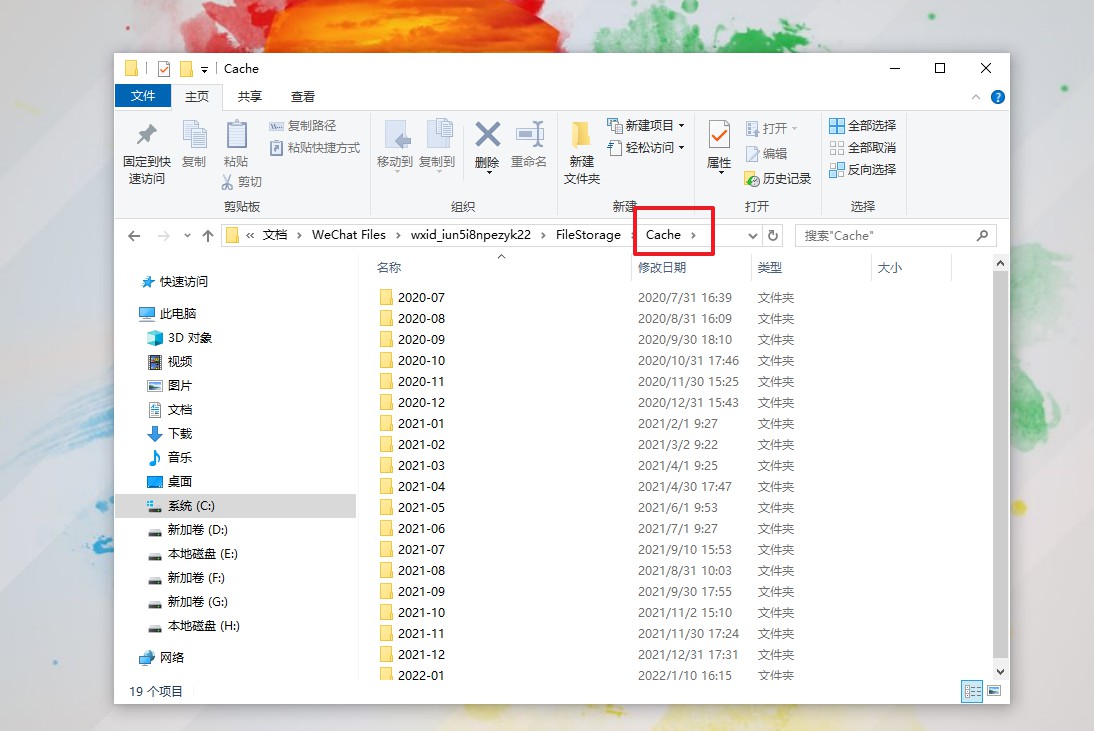Open address bar history dropdown

point(753,236)
